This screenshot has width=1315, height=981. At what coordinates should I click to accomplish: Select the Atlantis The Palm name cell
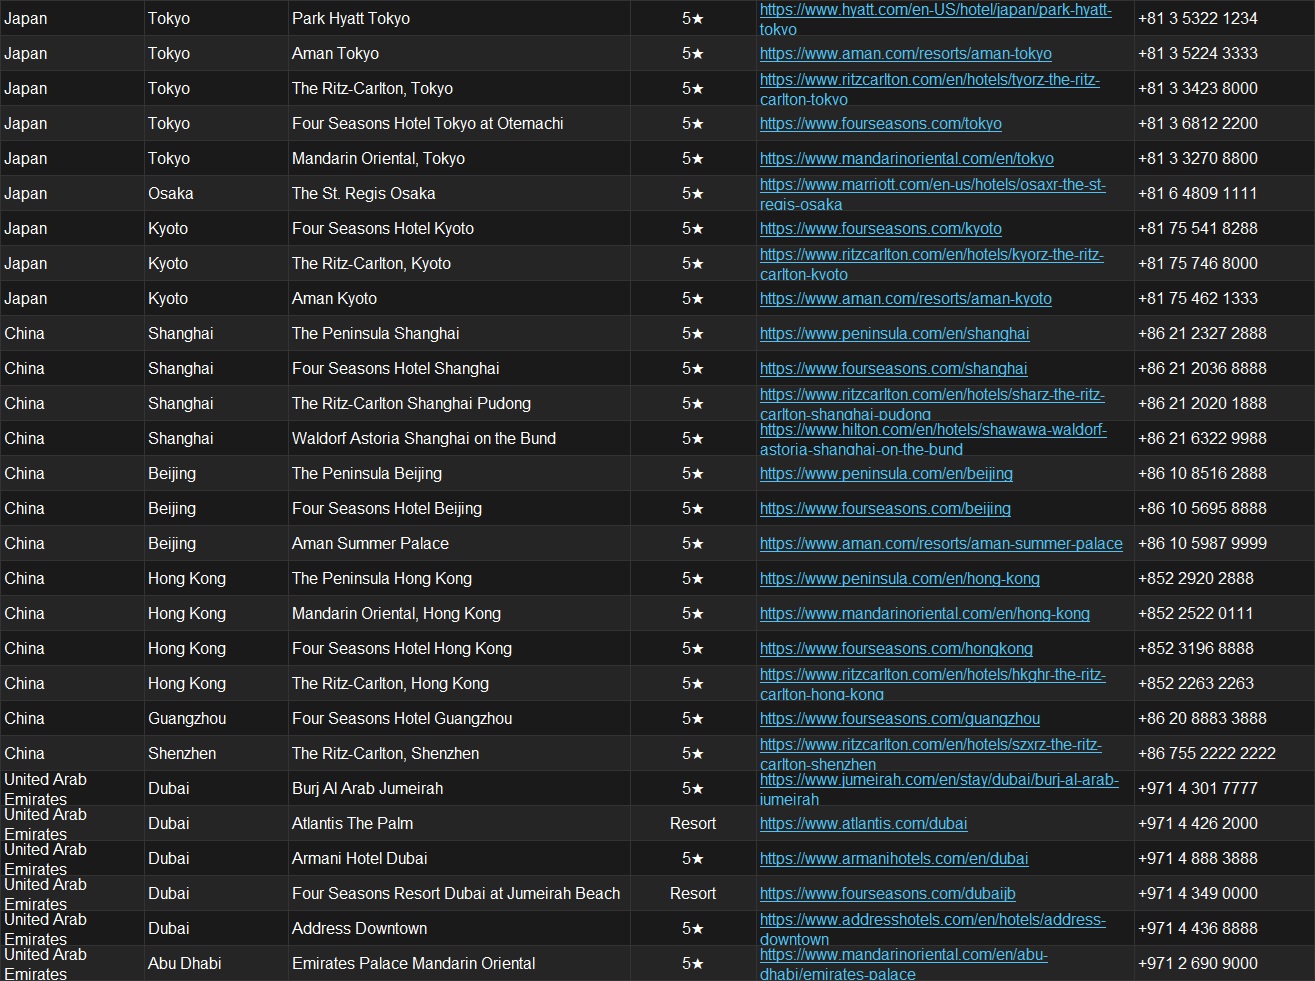point(459,824)
